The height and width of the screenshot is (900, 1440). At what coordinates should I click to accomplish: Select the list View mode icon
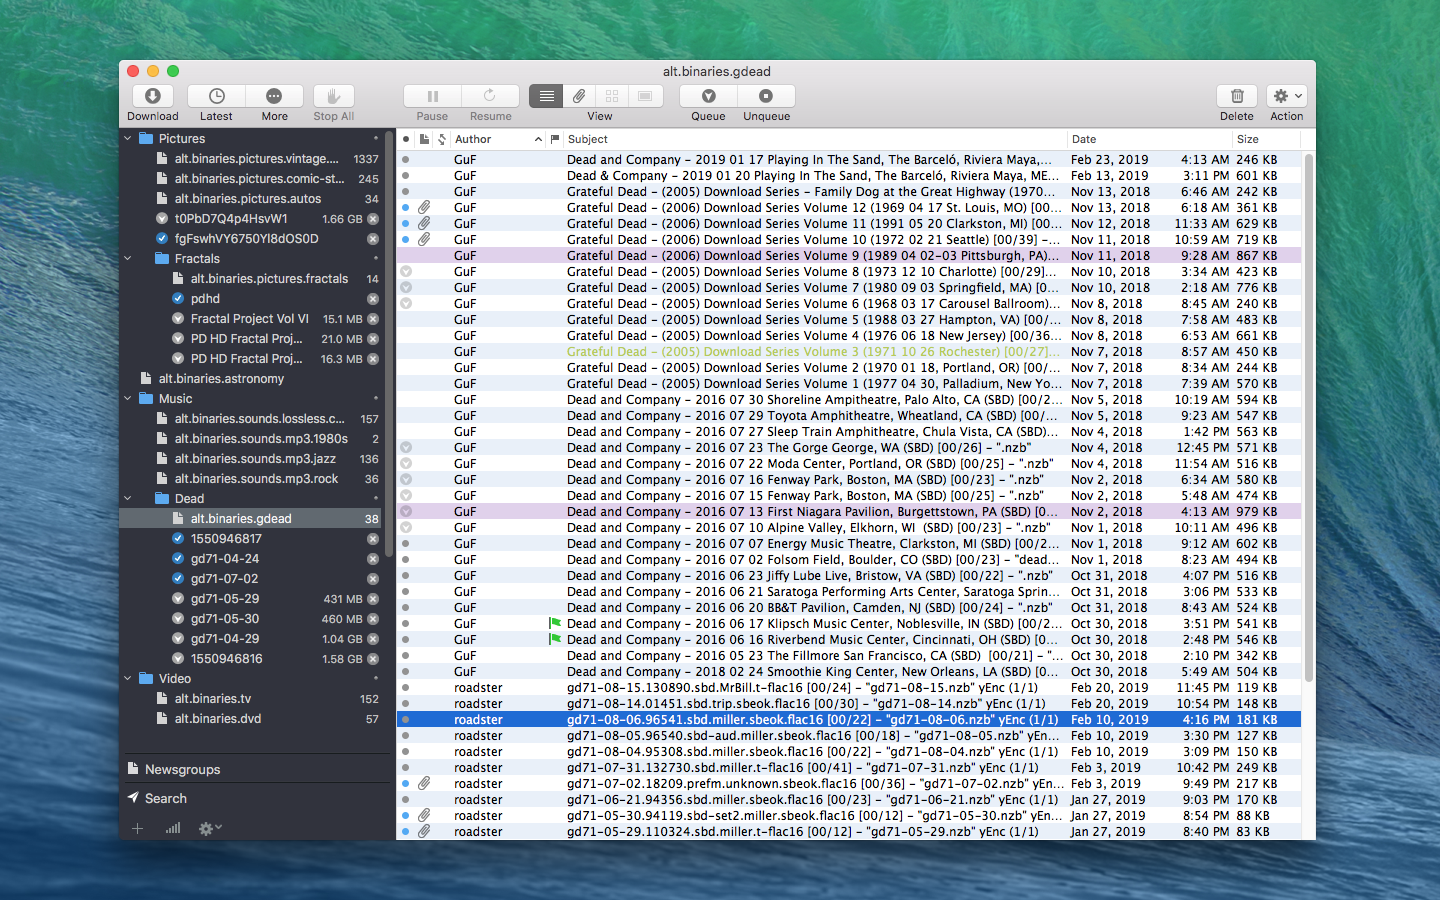546,96
